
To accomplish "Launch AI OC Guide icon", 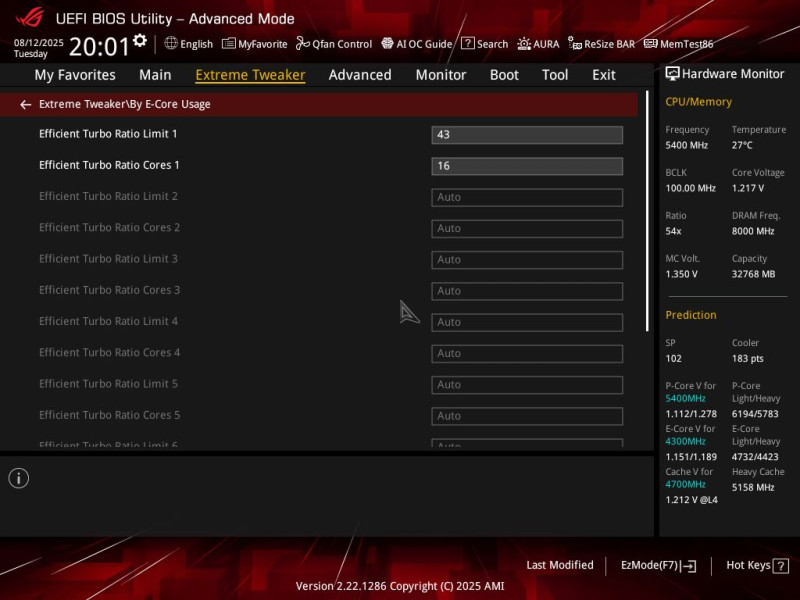I will 387,43.
